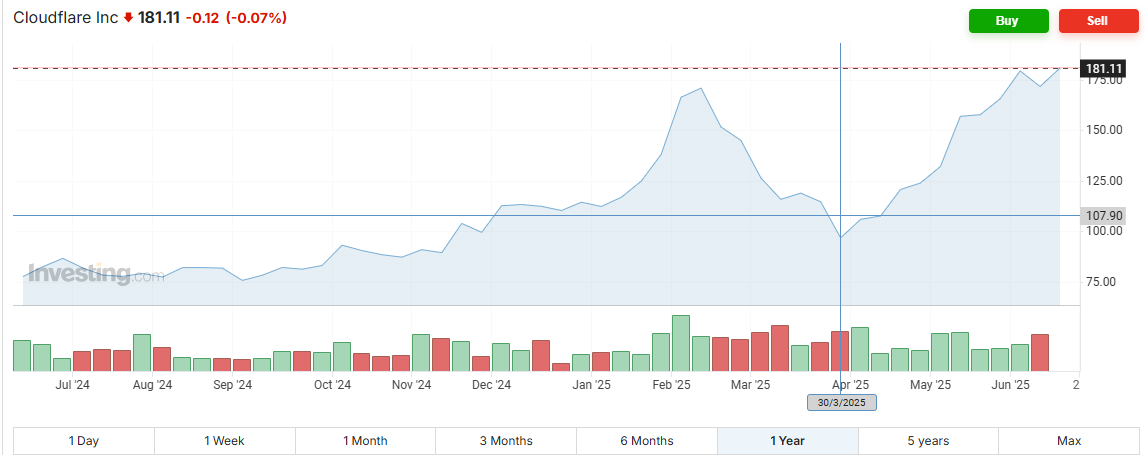Choose the 5 years range tab

pyautogui.click(x=928, y=441)
